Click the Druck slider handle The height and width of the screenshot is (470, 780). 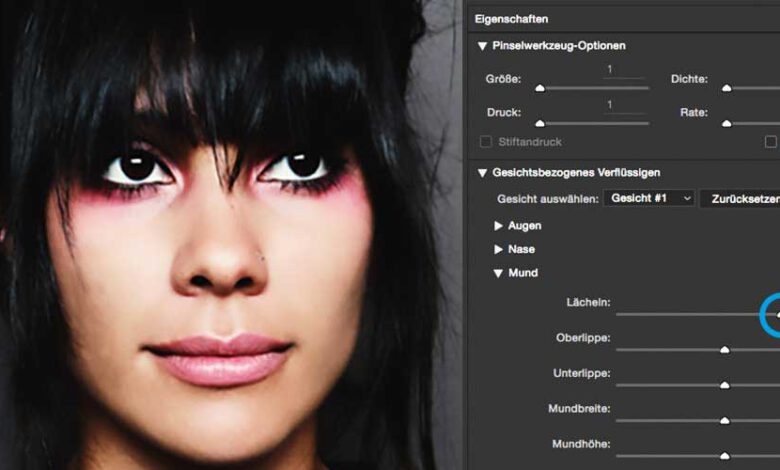(x=540, y=123)
